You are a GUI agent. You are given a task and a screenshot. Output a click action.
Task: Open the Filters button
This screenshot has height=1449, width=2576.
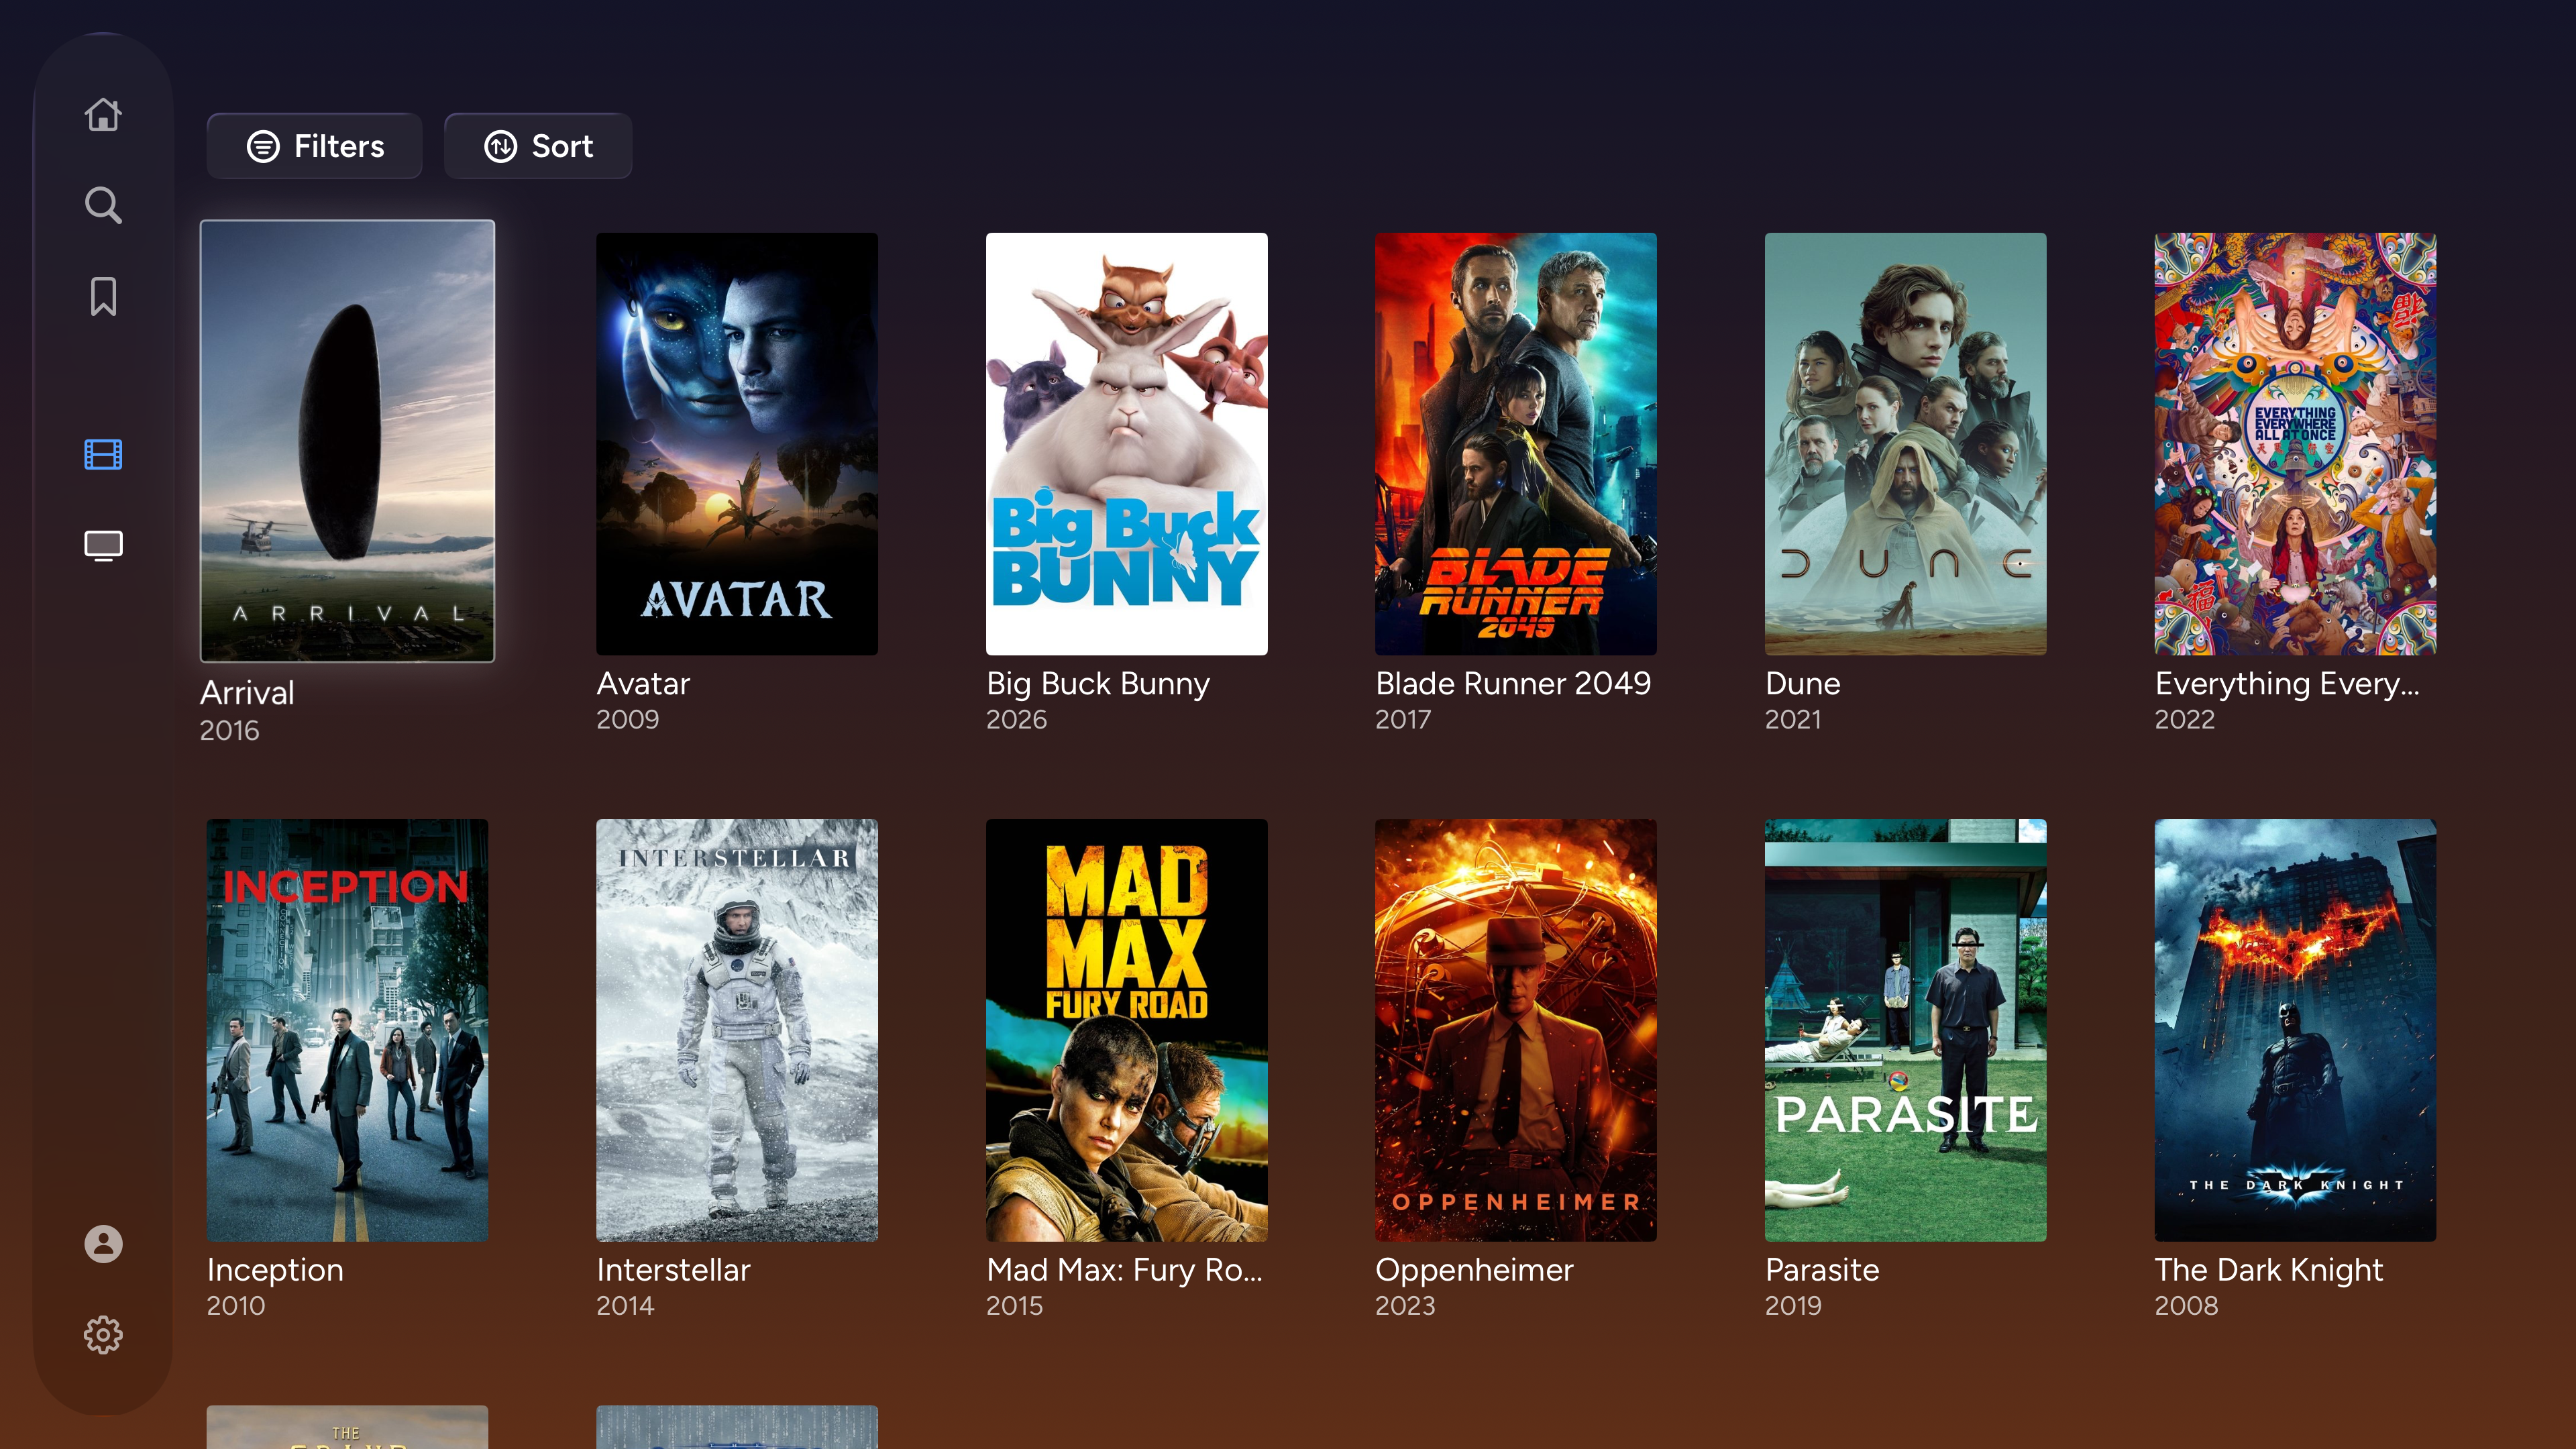tap(314, 146)
